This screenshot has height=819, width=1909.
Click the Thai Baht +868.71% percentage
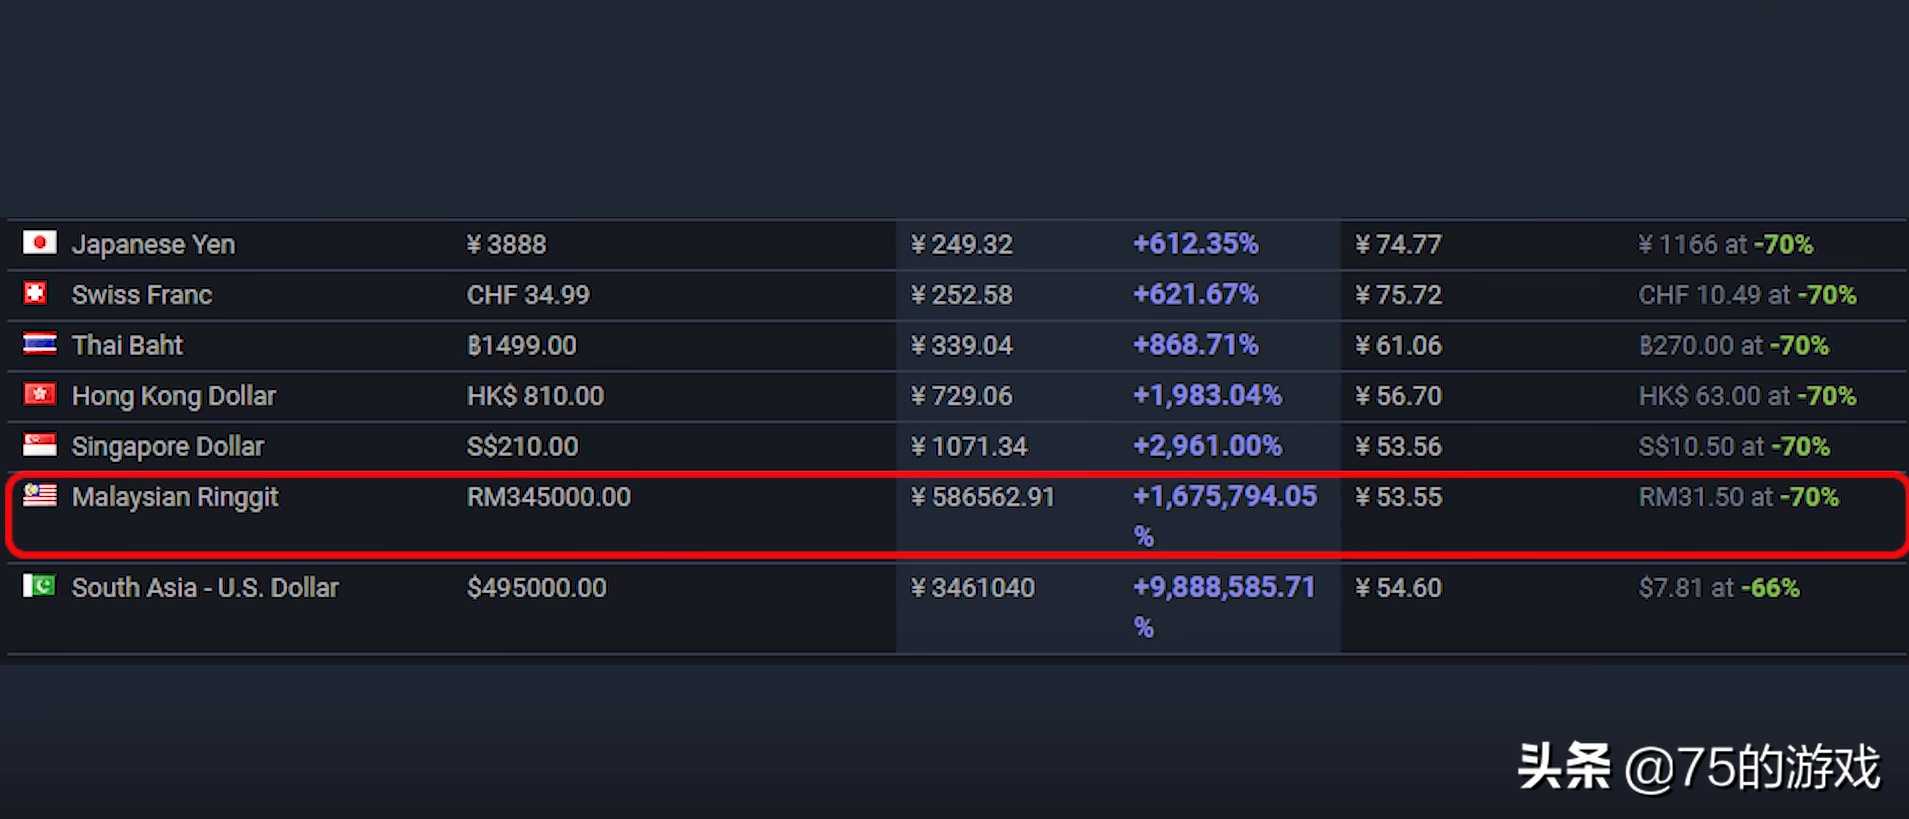pyautogui.click(x=1195, y=345)
